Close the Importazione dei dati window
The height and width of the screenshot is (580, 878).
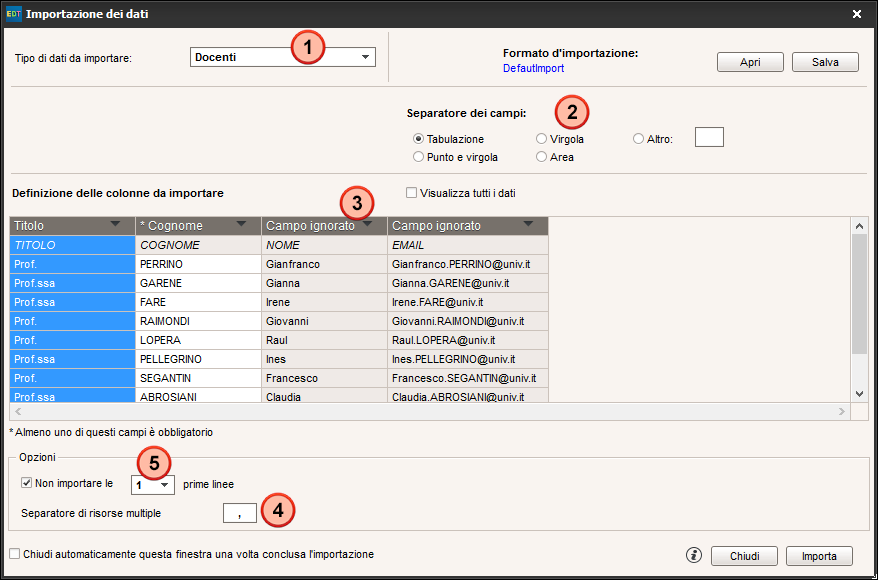click(857, 15)
